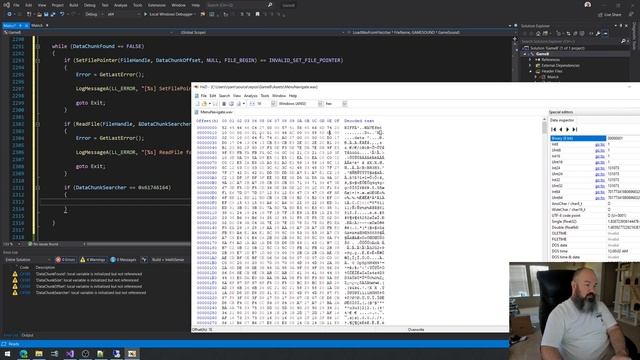Click Open file icon in HxD toolbar
640x360 pixels.
click(204, 104)
